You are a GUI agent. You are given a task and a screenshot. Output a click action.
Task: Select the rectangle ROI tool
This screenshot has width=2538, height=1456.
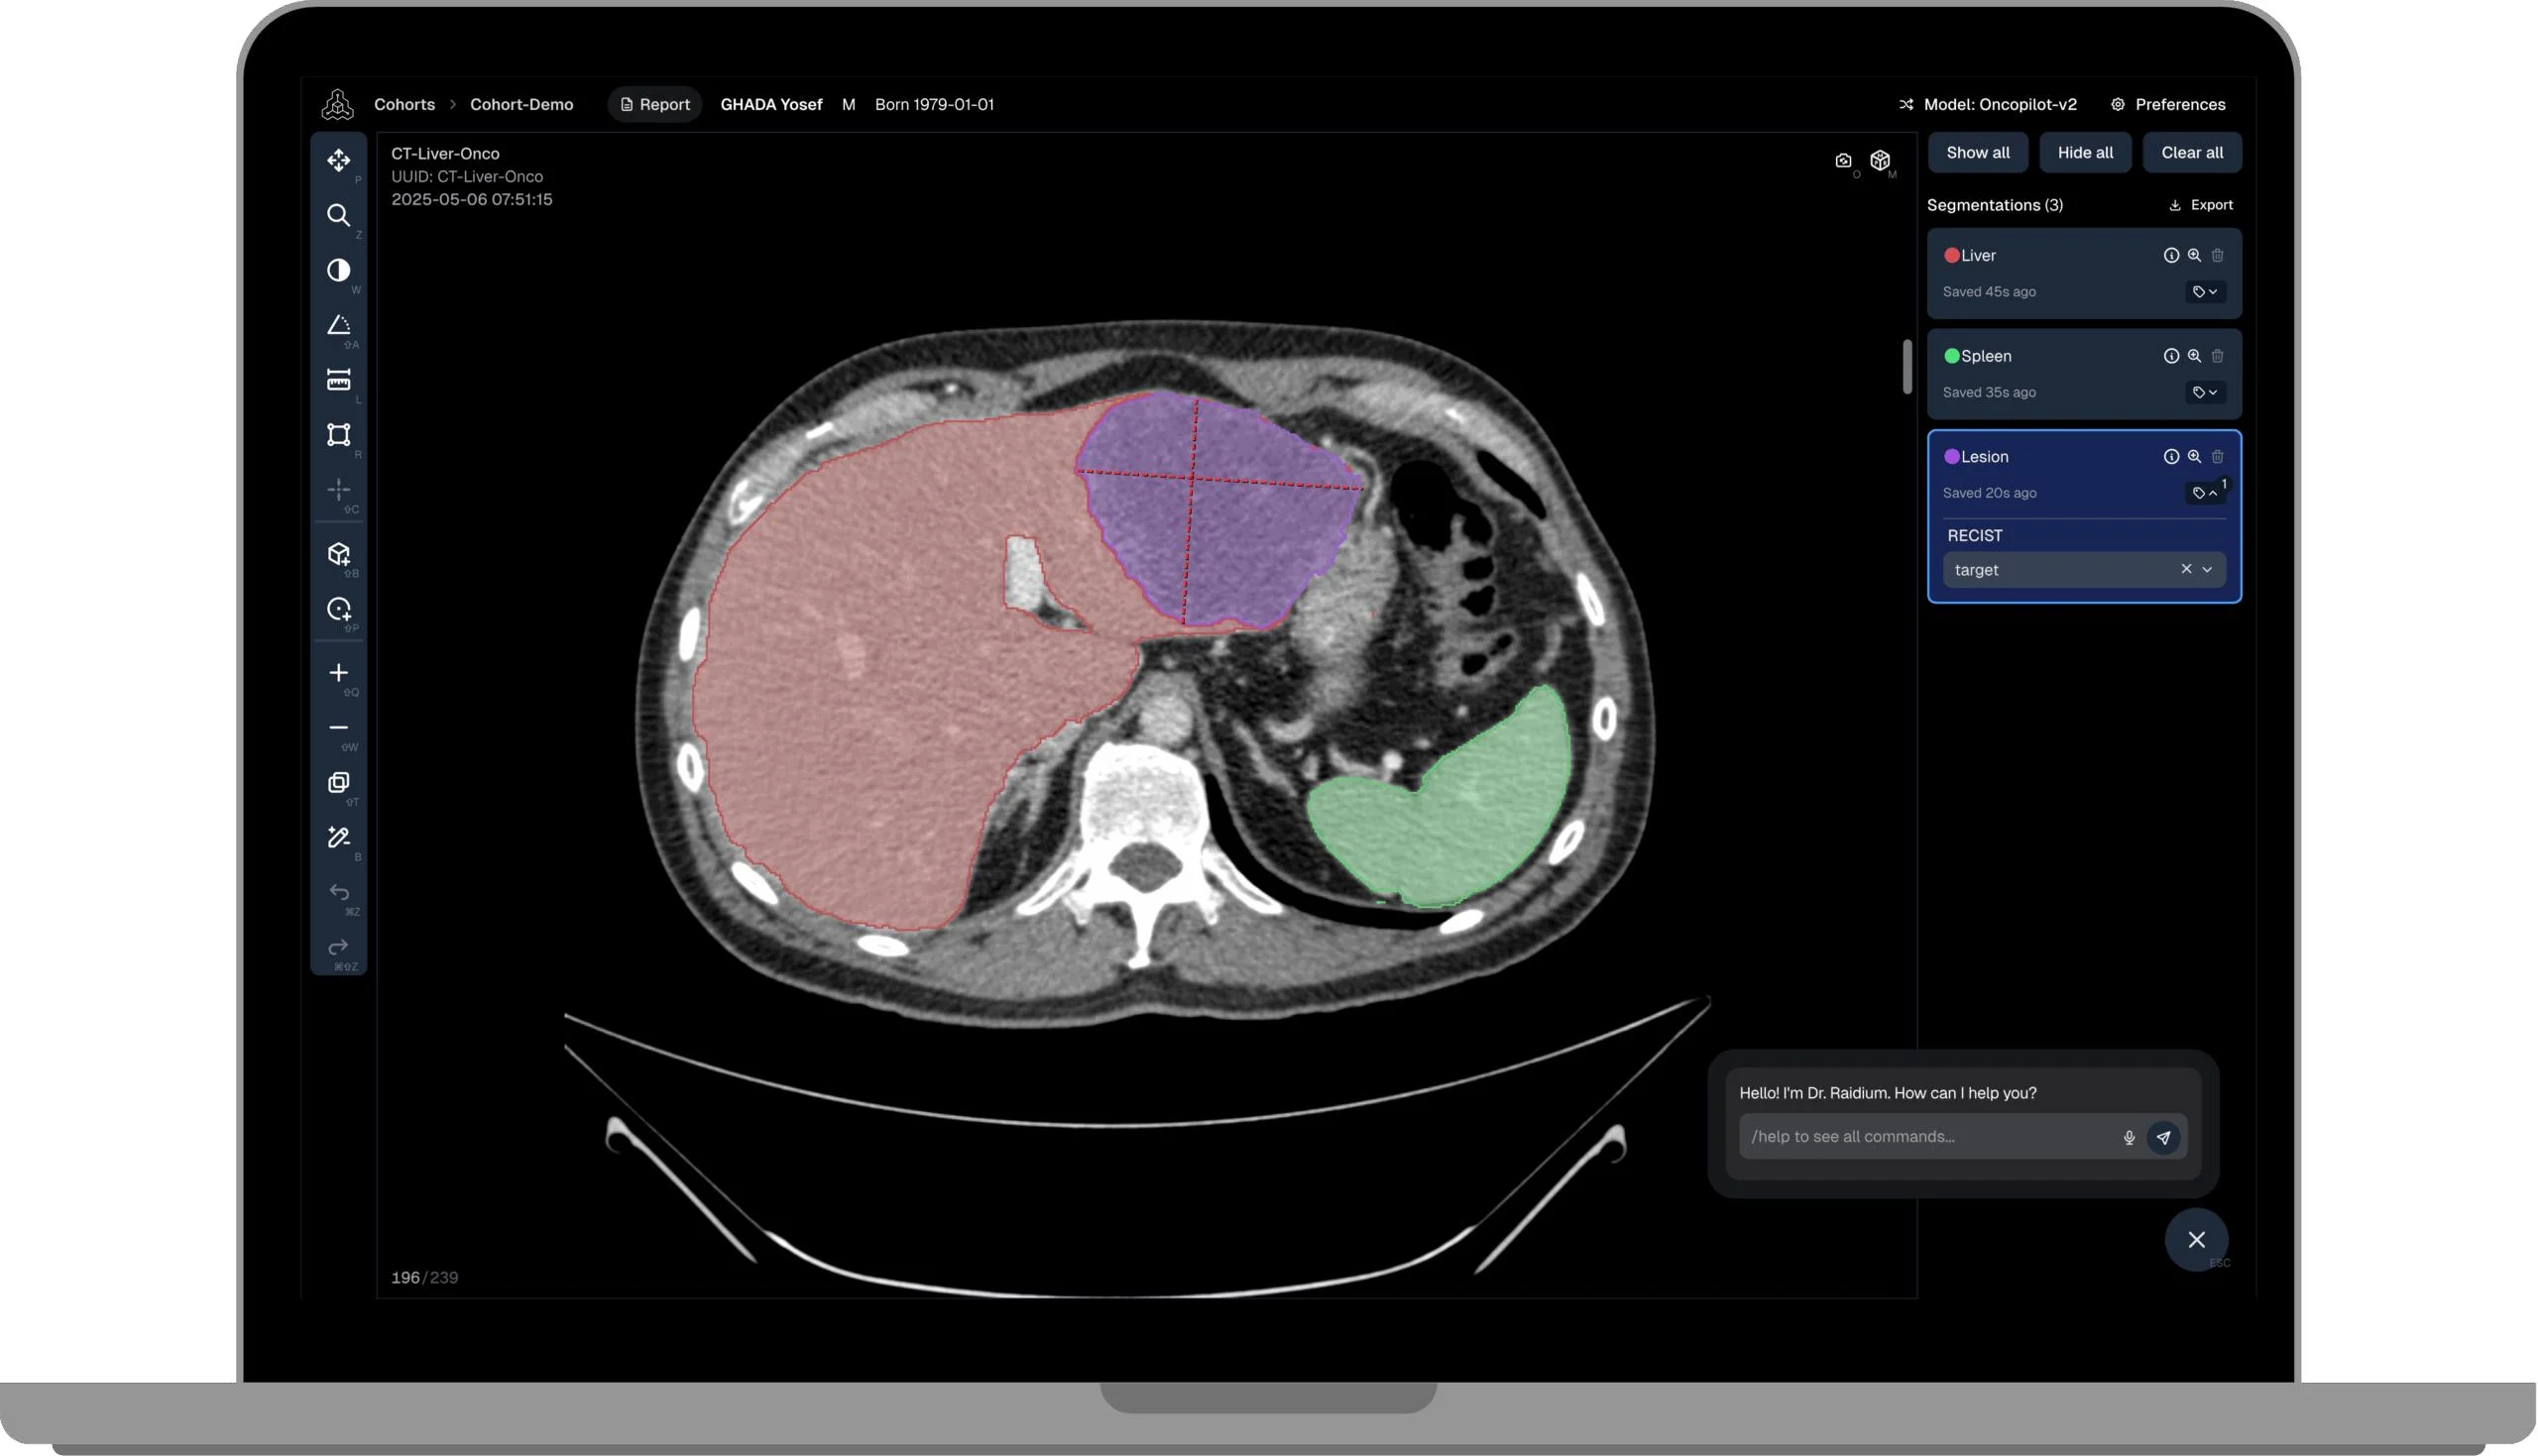(338, 434)
